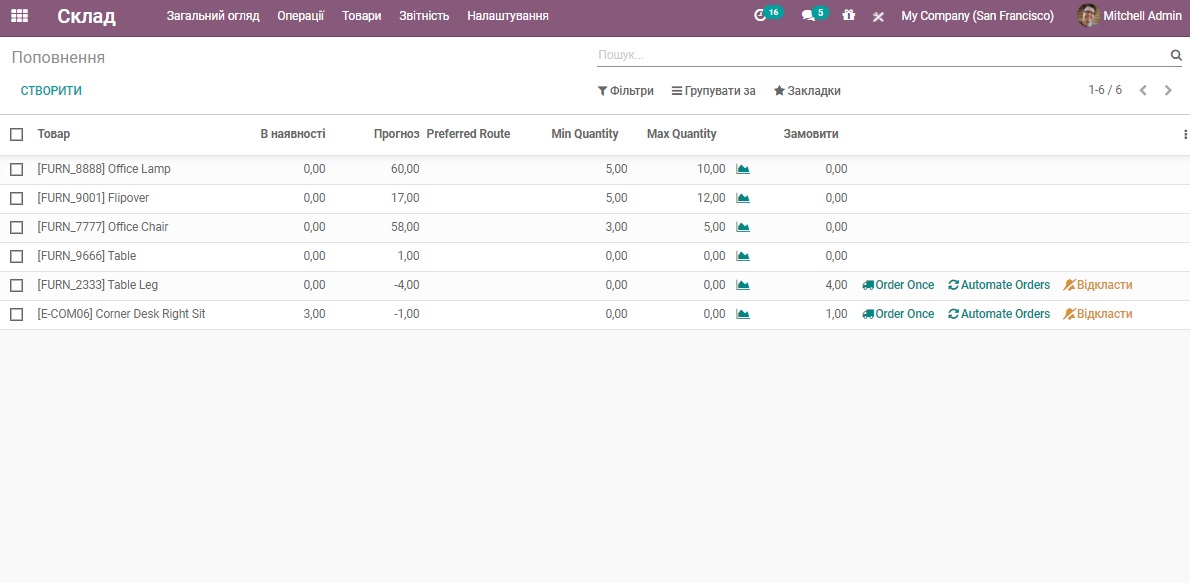Viewport: 1190px width, 583px height.
Task: Open forecast chart icon for Office Lamp
Action: click(x=743, y=169)
